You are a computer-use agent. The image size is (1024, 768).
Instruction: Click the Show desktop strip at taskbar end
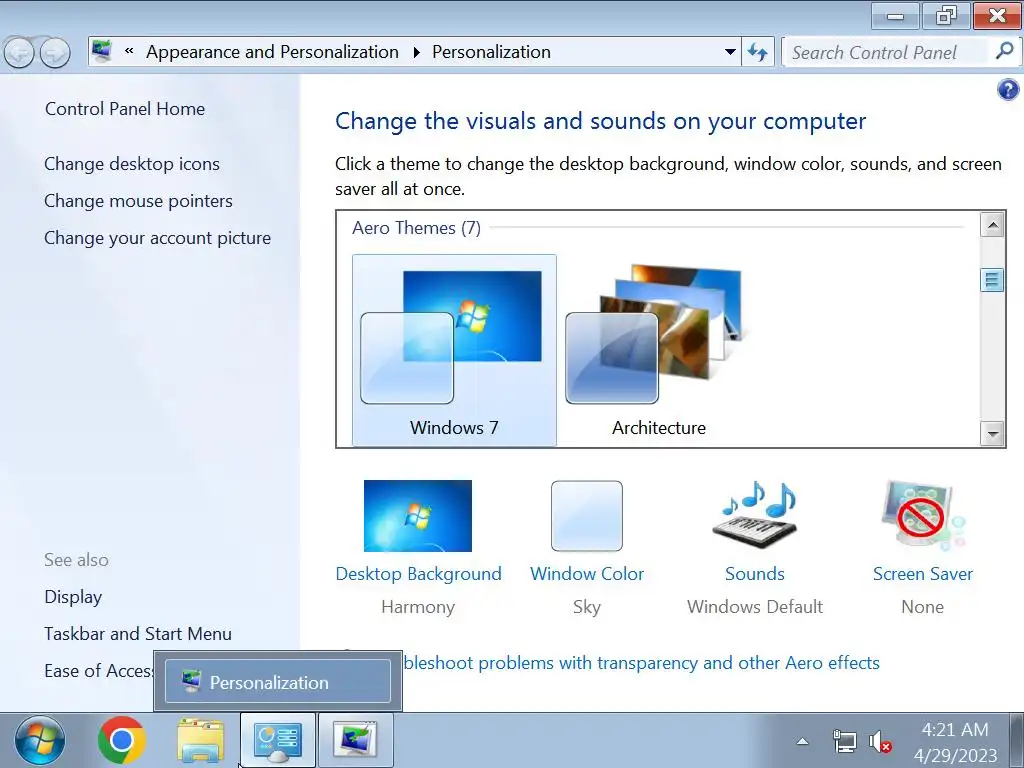(1016, 741)
